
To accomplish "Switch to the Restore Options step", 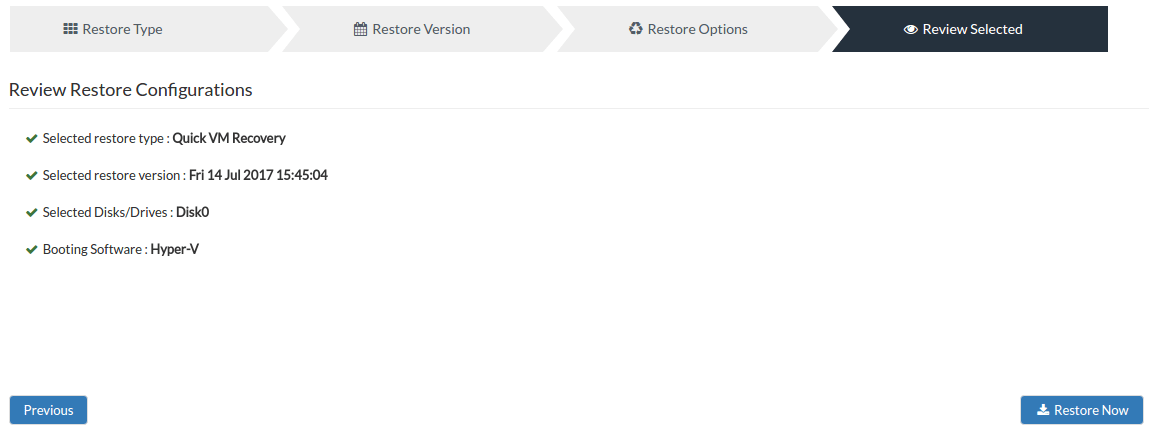I will (696, 29).
